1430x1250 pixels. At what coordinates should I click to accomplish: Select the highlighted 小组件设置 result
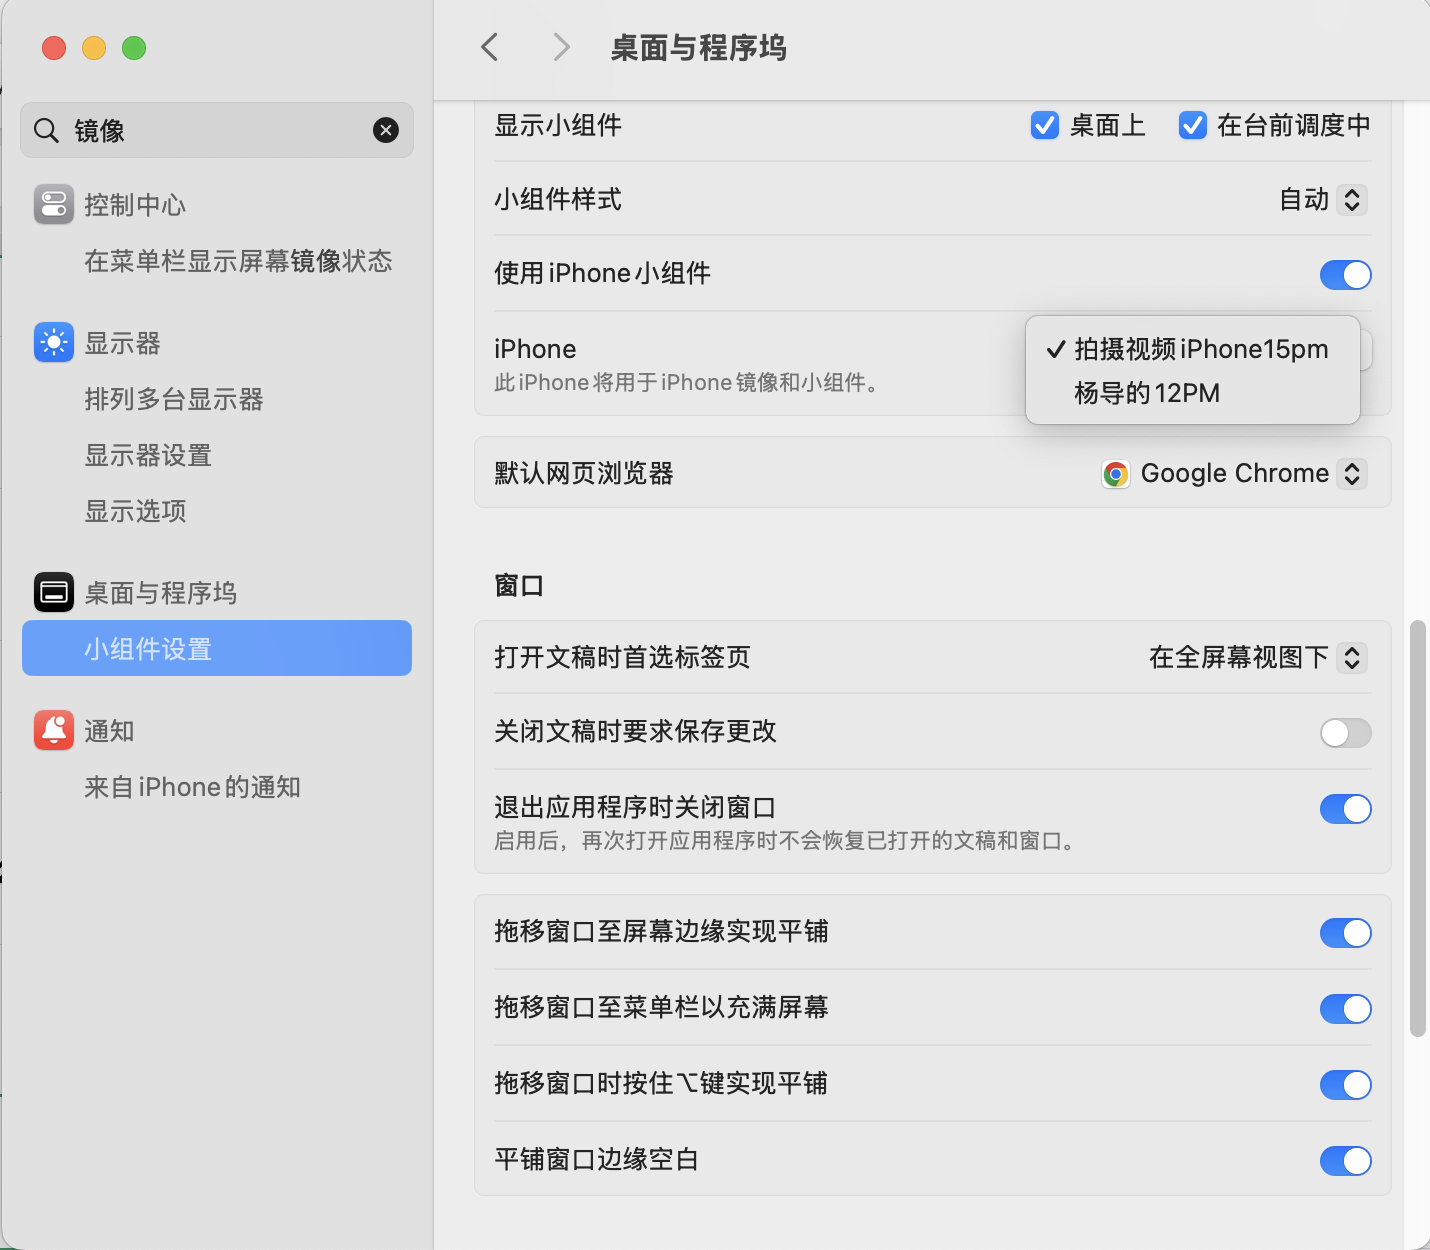point(217,648)
